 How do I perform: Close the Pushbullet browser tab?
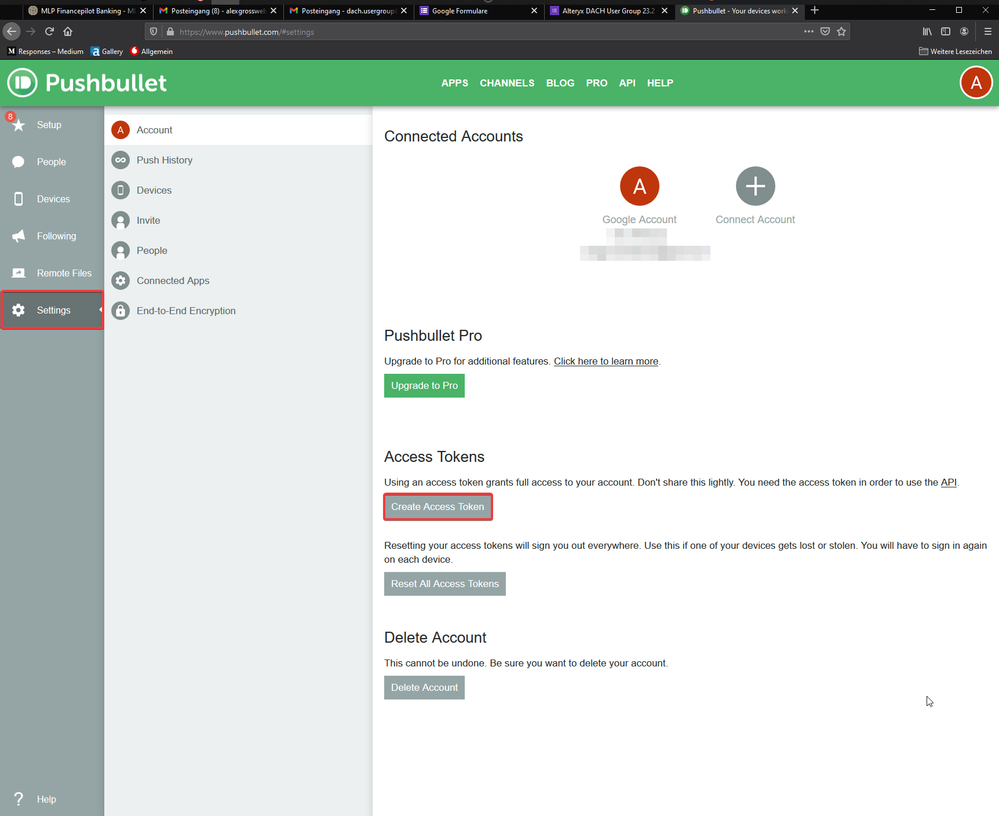[795, 11]
